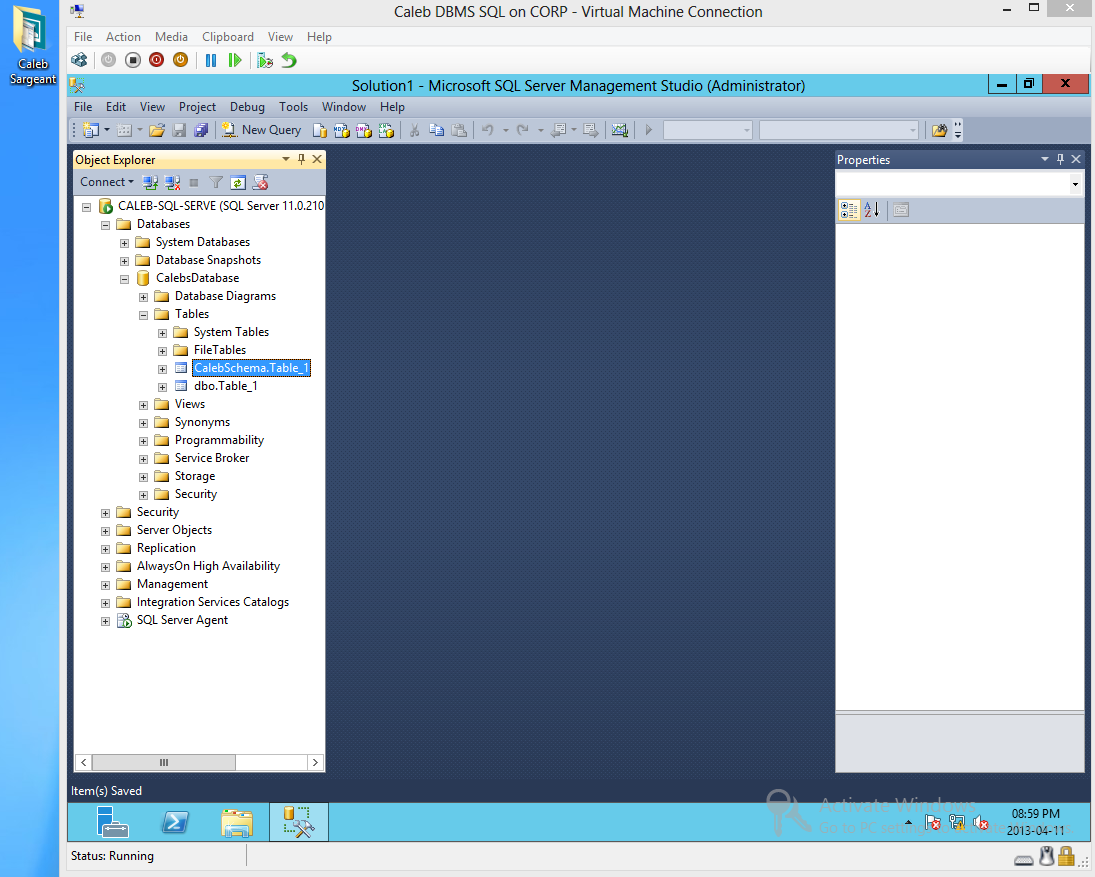Toggle auto-hide pin on Properties panel

[1060, 159]
